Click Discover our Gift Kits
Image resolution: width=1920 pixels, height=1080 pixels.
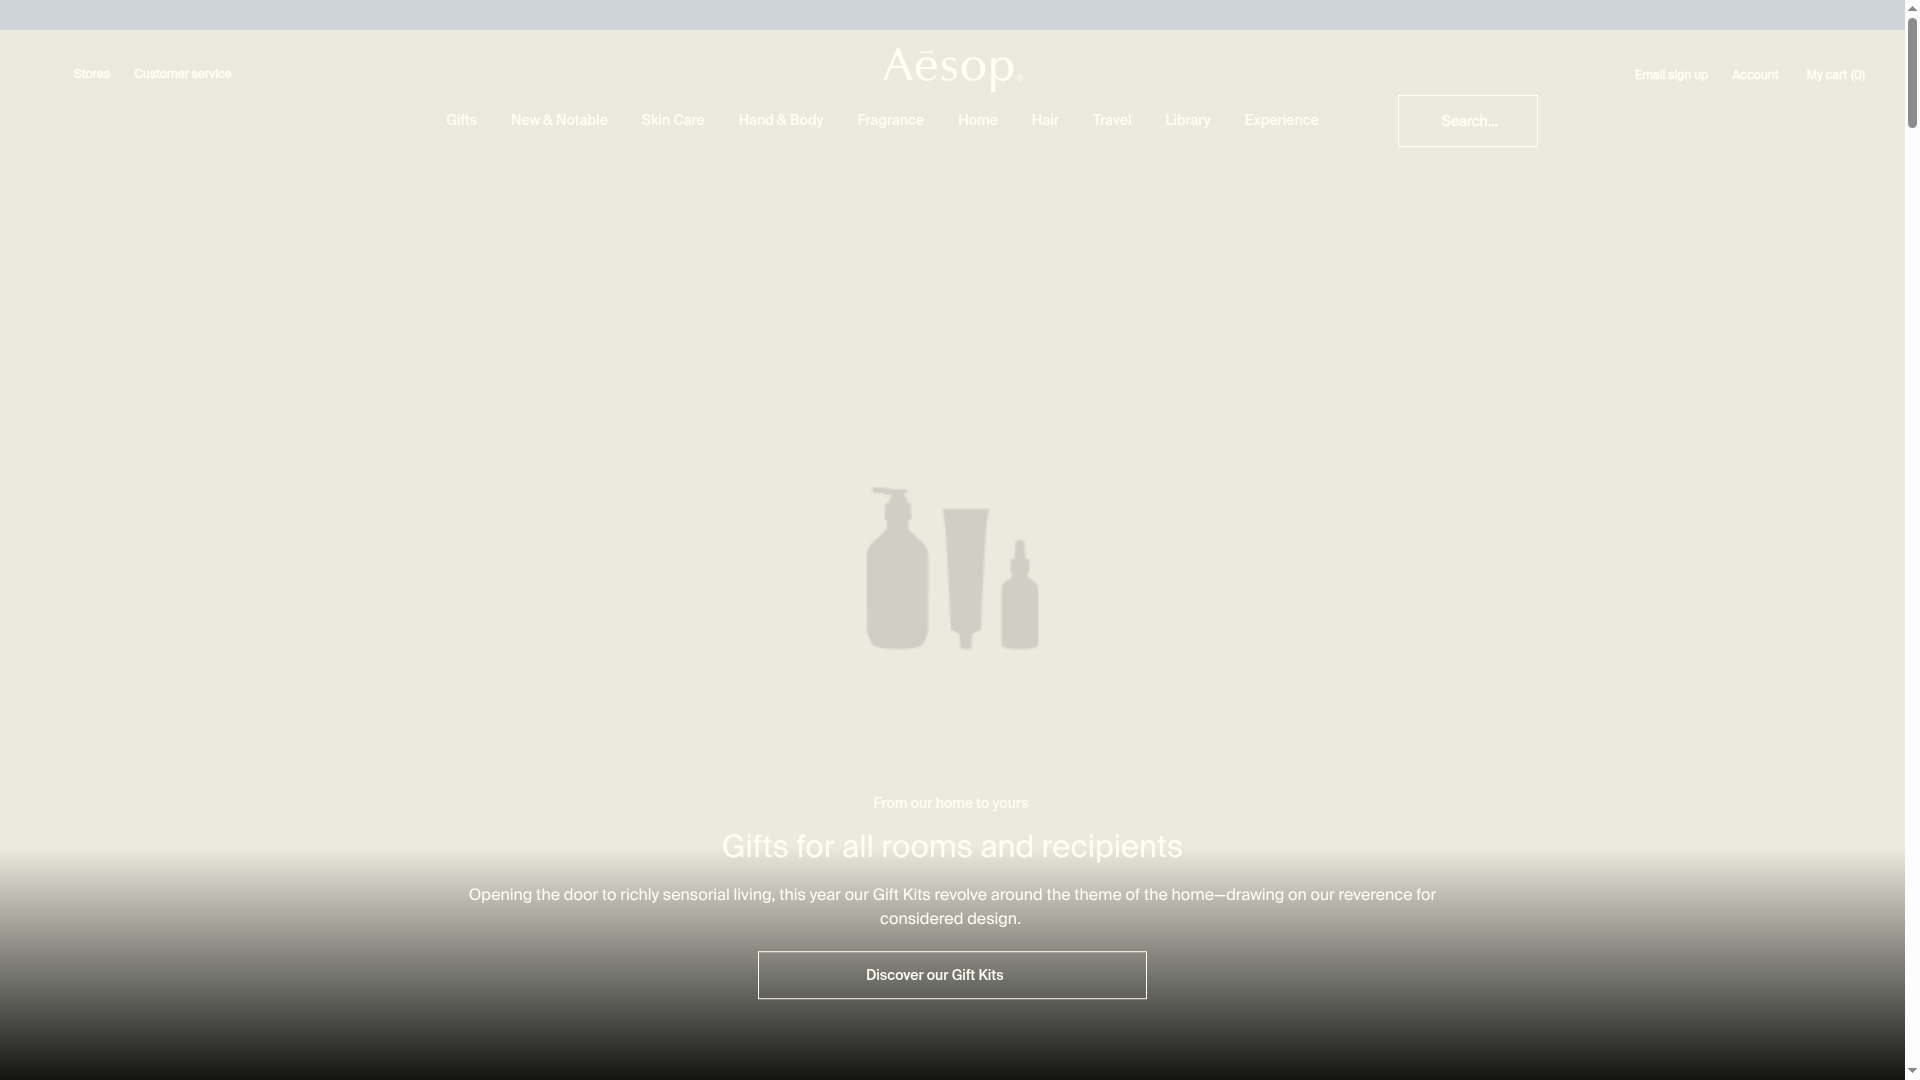950,974
